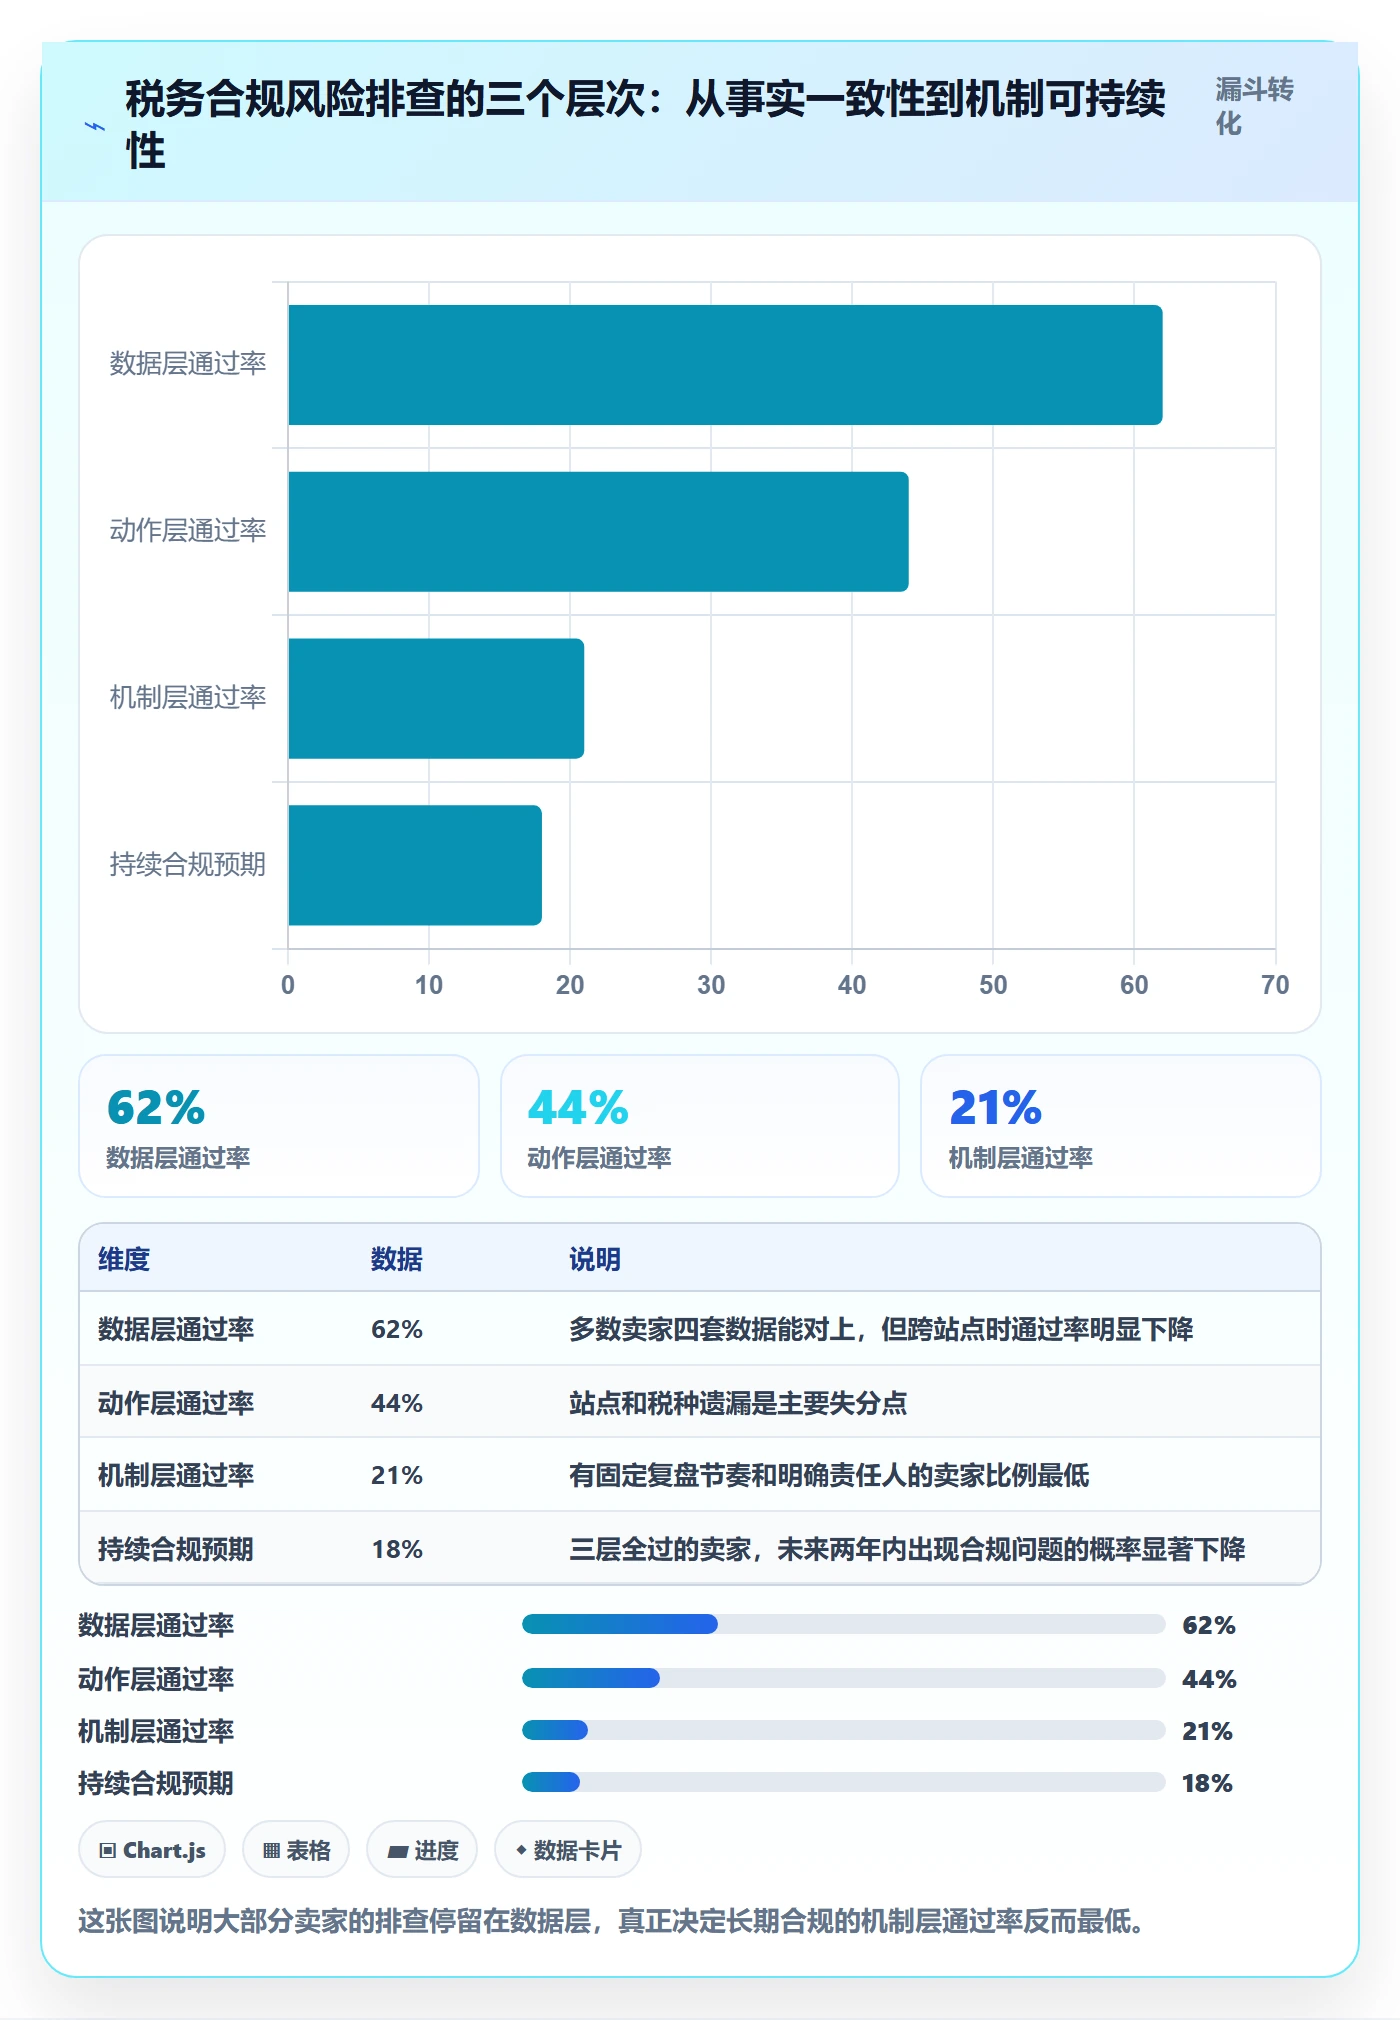The height and width of the screenshot is (2020, 1400).
Task: Click the 持续合规预期 row label in table
Action: pyautogui.click(x=176, y=1549)
